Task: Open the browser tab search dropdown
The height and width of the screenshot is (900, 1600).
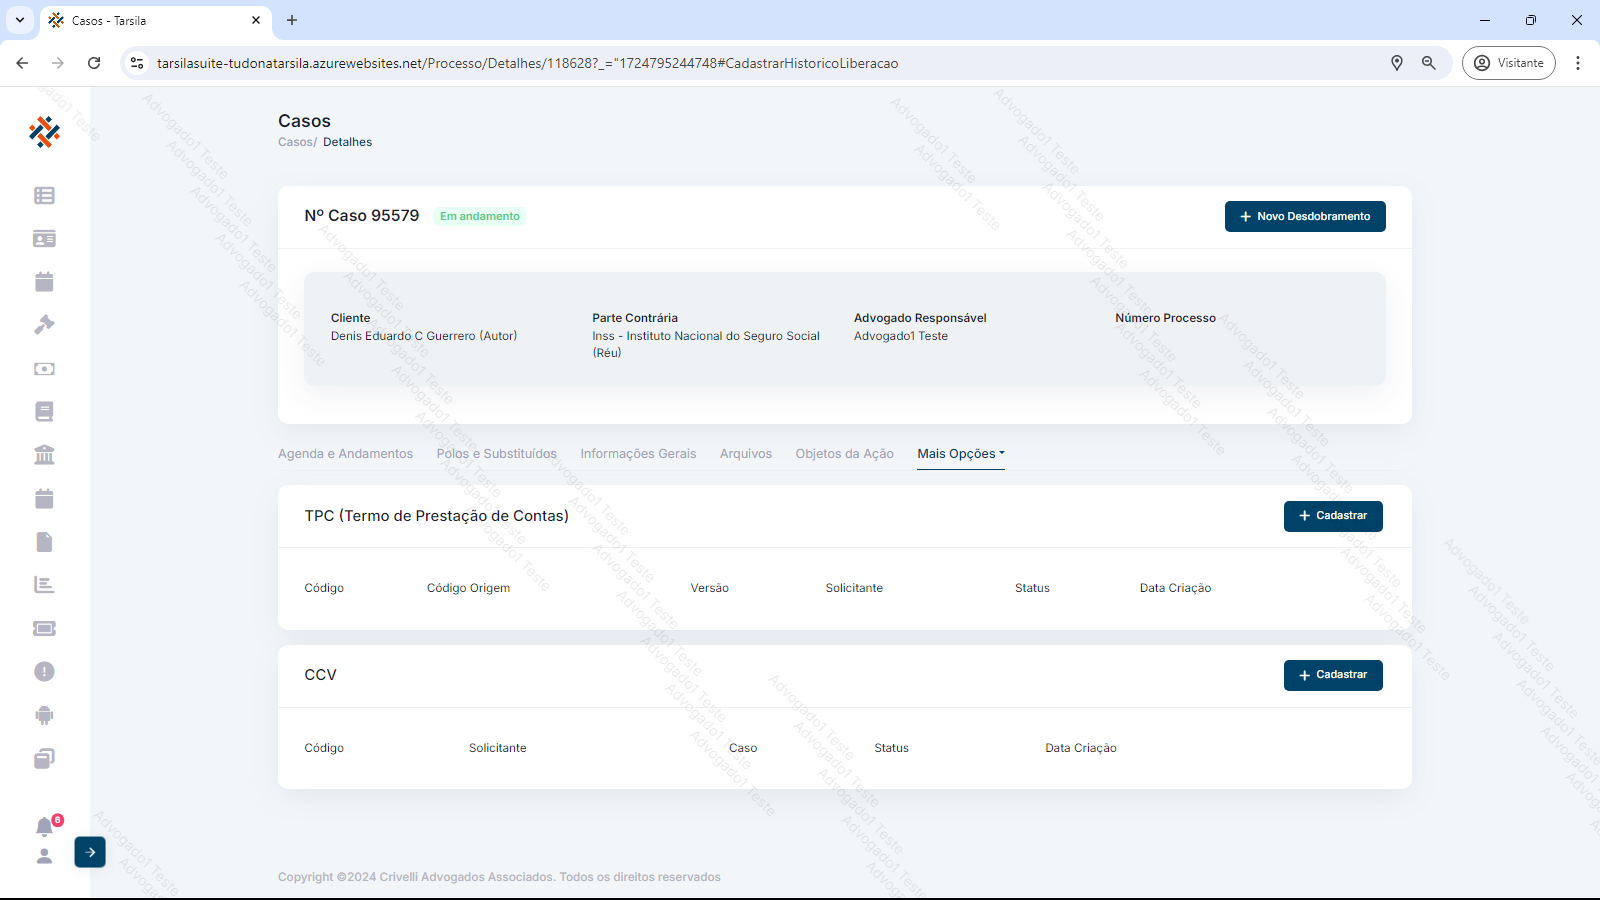Action: click(x=20, y=20)
